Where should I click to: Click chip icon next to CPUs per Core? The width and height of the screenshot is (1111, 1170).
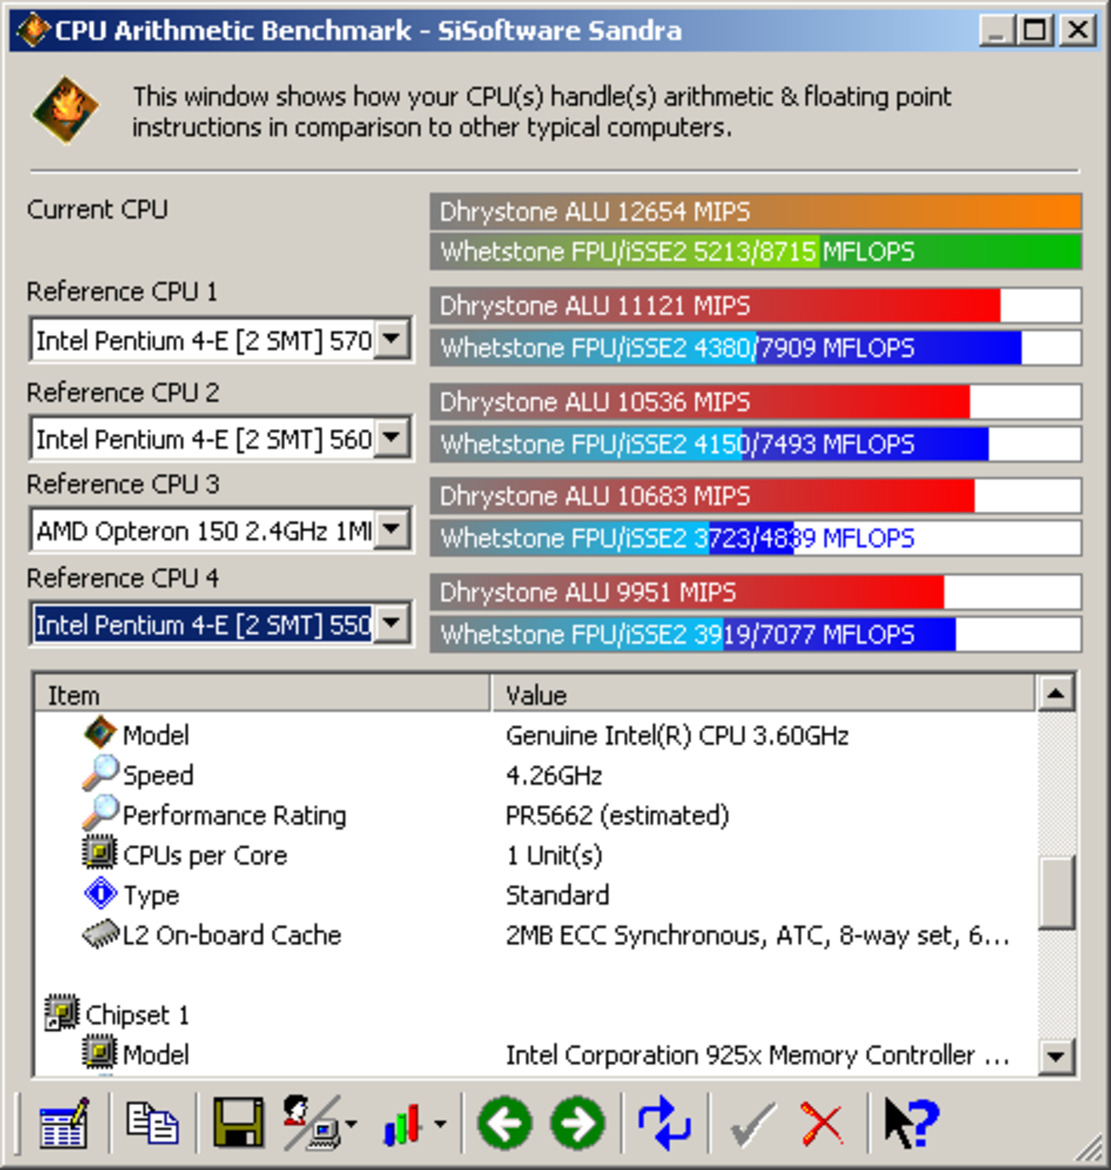pos(99,853)
